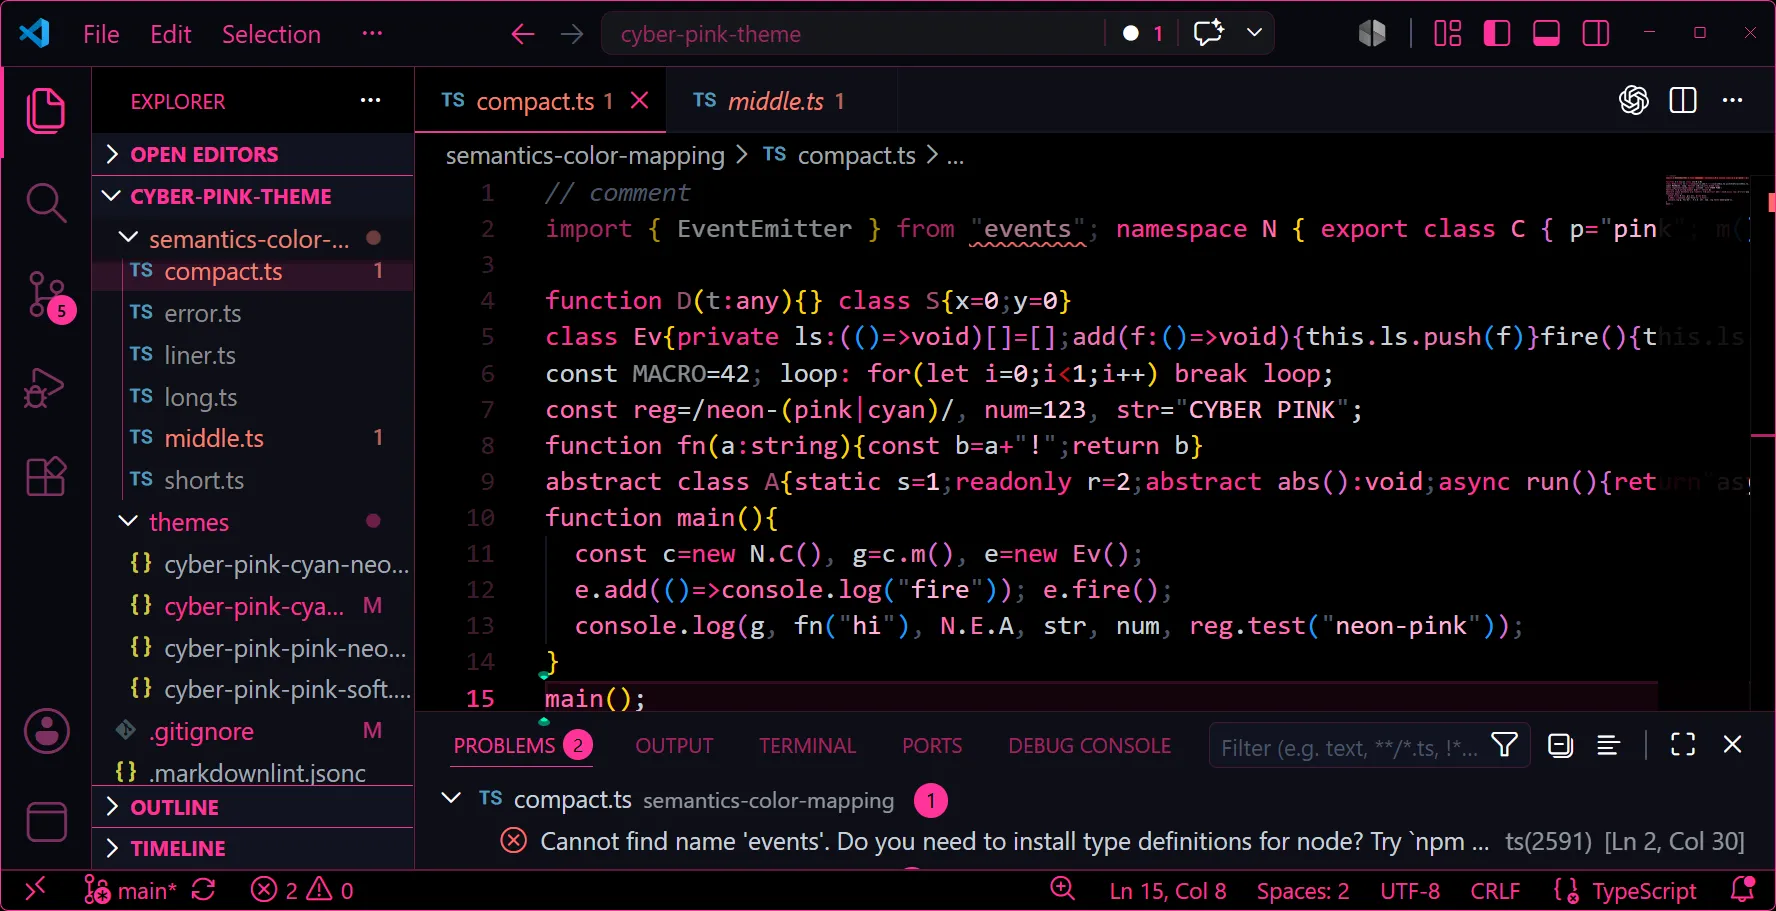Open the Copilot chat icon in title bar
The image size is (1776, 911).
click(1209, 33)
